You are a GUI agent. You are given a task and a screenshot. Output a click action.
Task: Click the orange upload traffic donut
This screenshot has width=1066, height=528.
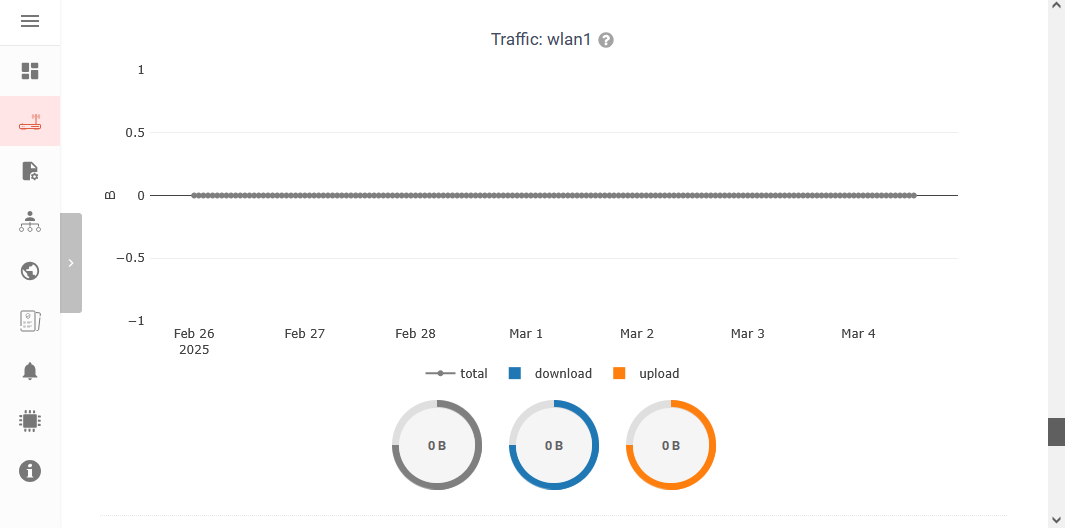pyautogui.click(x=671, y=445)
